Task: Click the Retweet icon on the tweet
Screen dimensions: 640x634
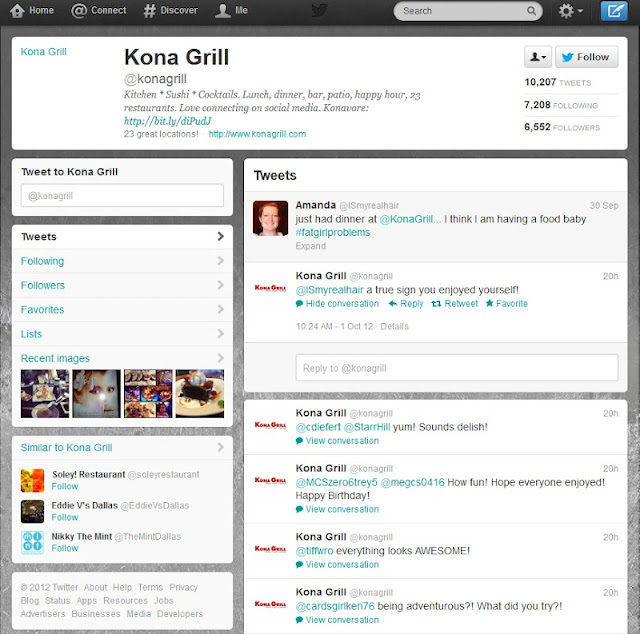Action: pyautogui.click(x=436, y=303)
